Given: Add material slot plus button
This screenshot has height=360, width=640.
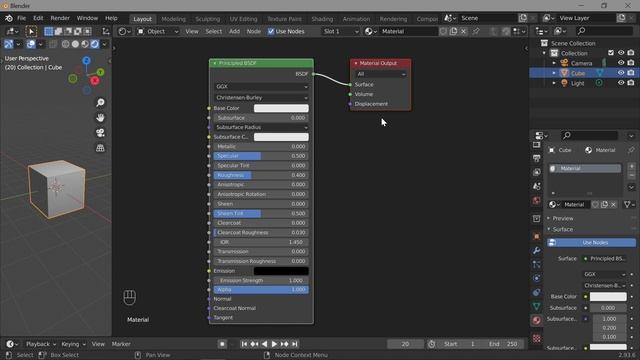Looking at the screenshot, I should click(631, 167).
